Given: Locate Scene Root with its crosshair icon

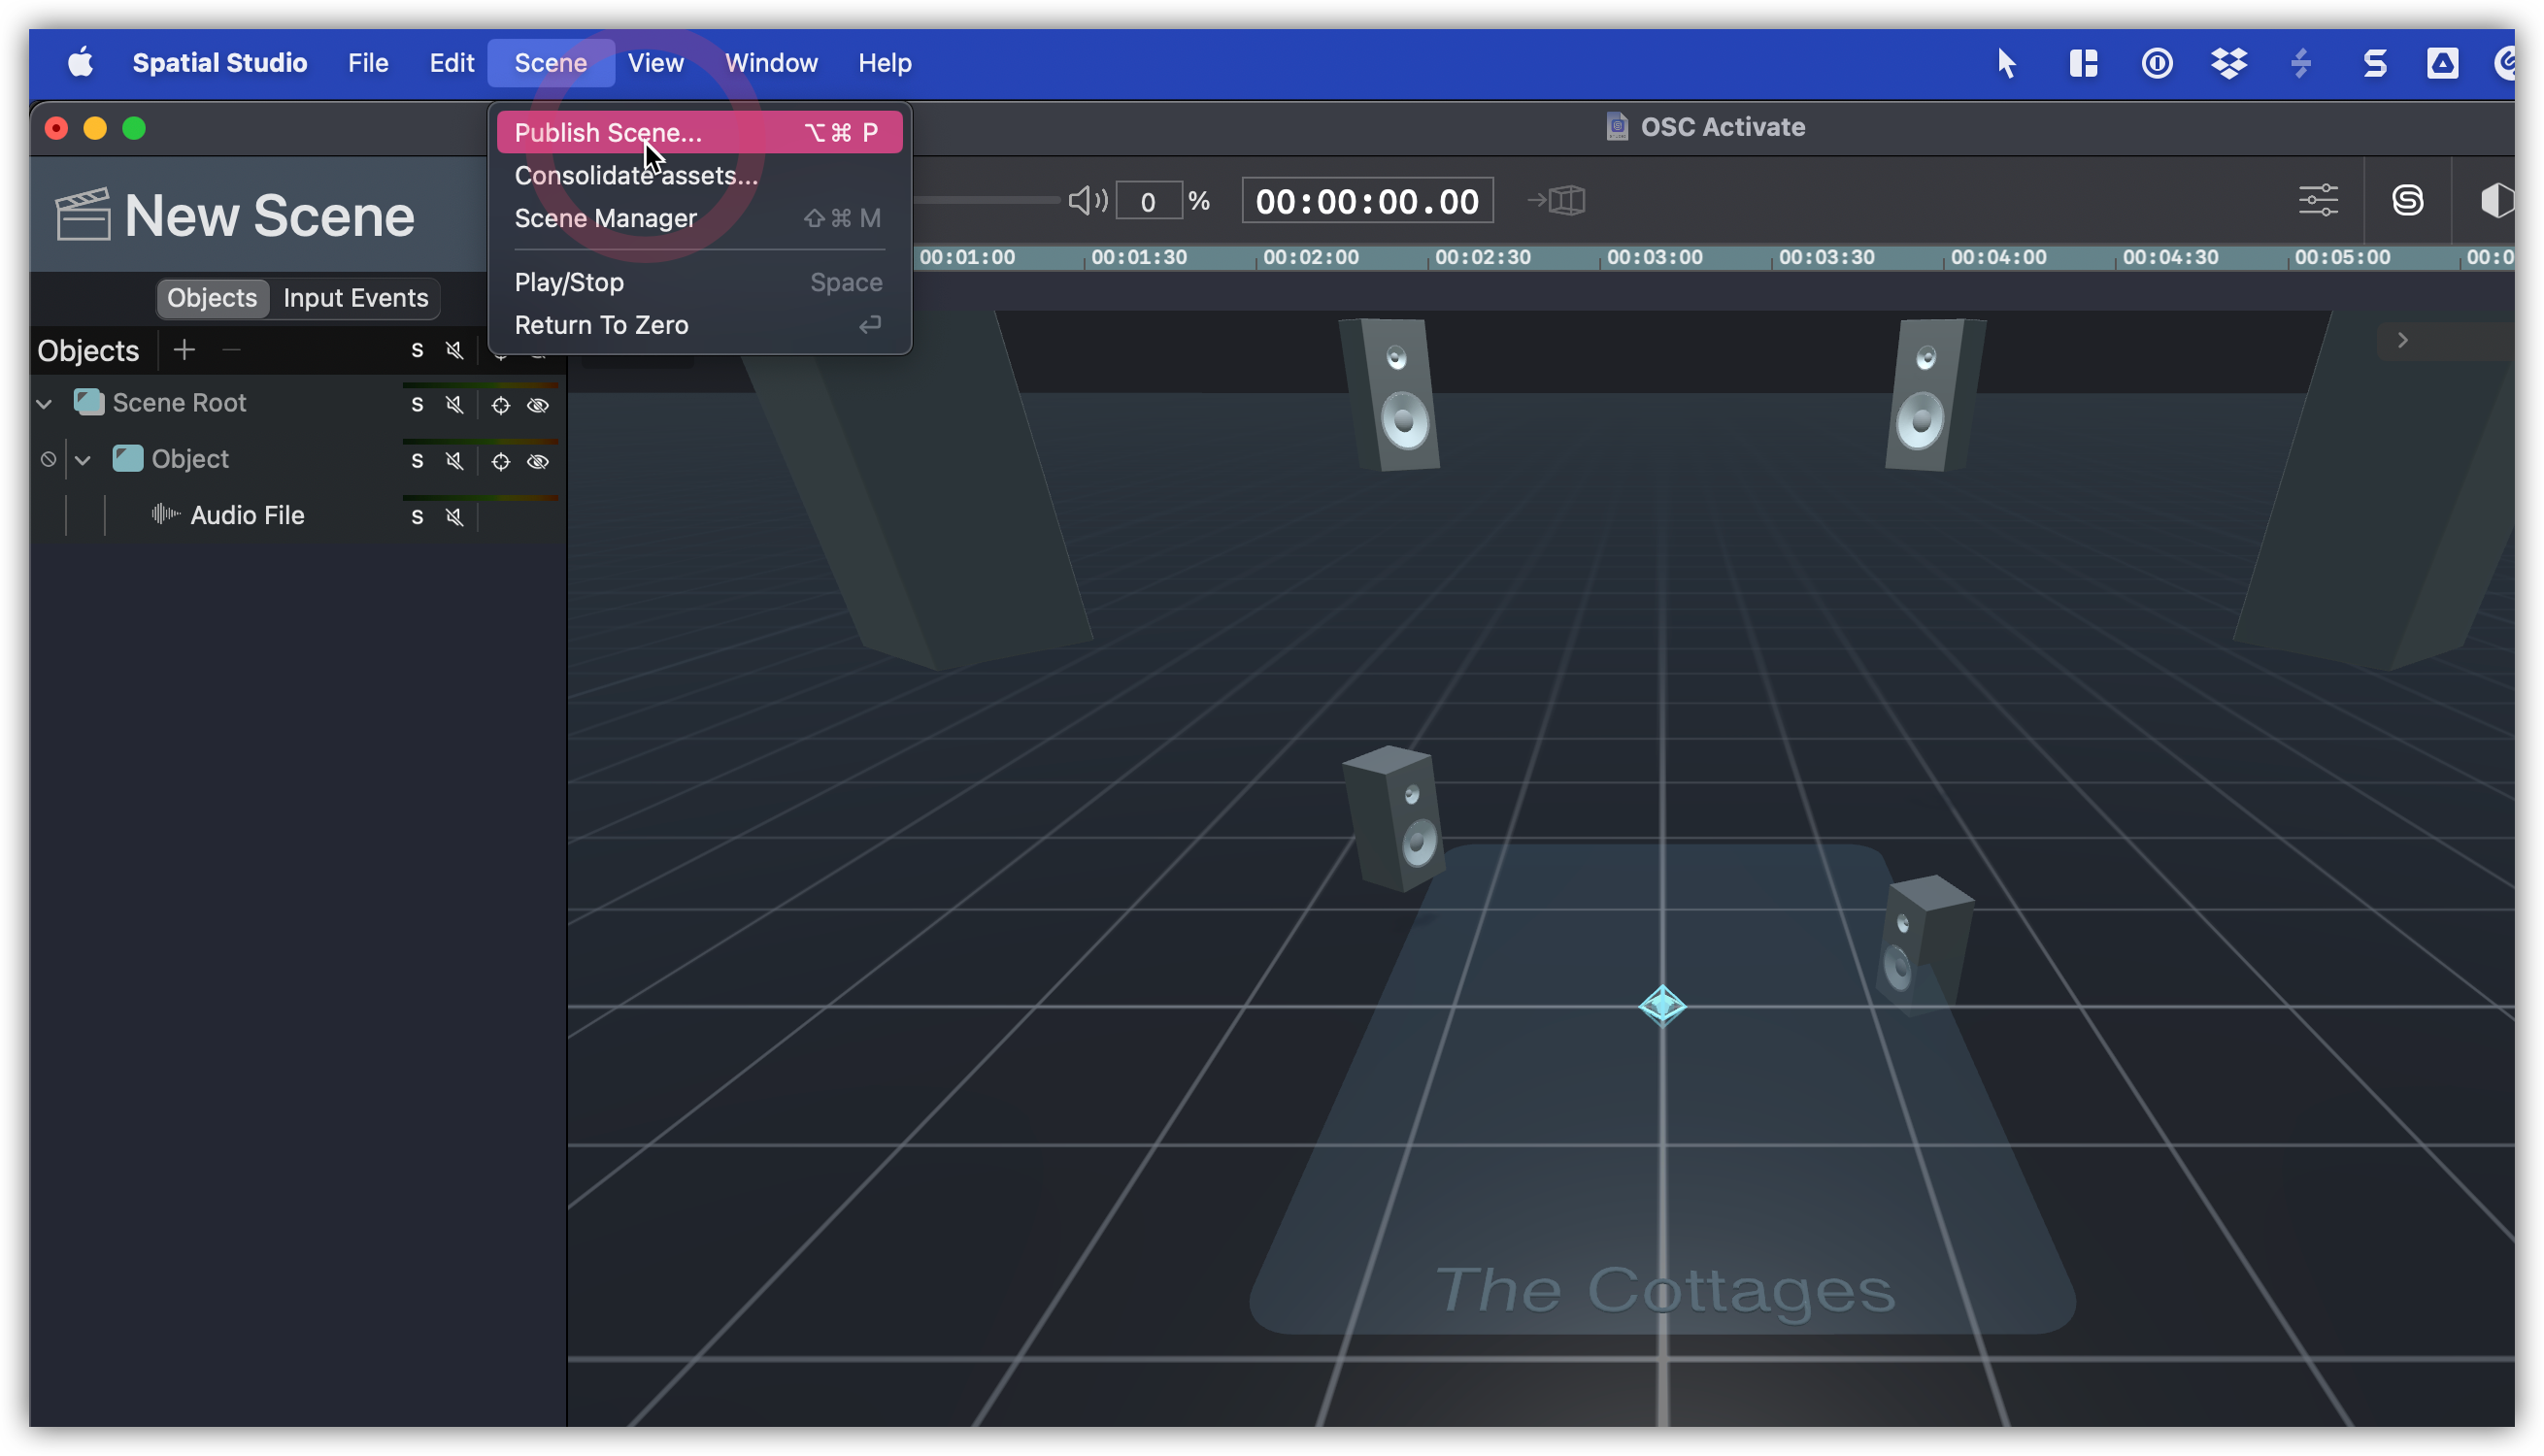Looking at the screenshot, I should coord(500,405).
